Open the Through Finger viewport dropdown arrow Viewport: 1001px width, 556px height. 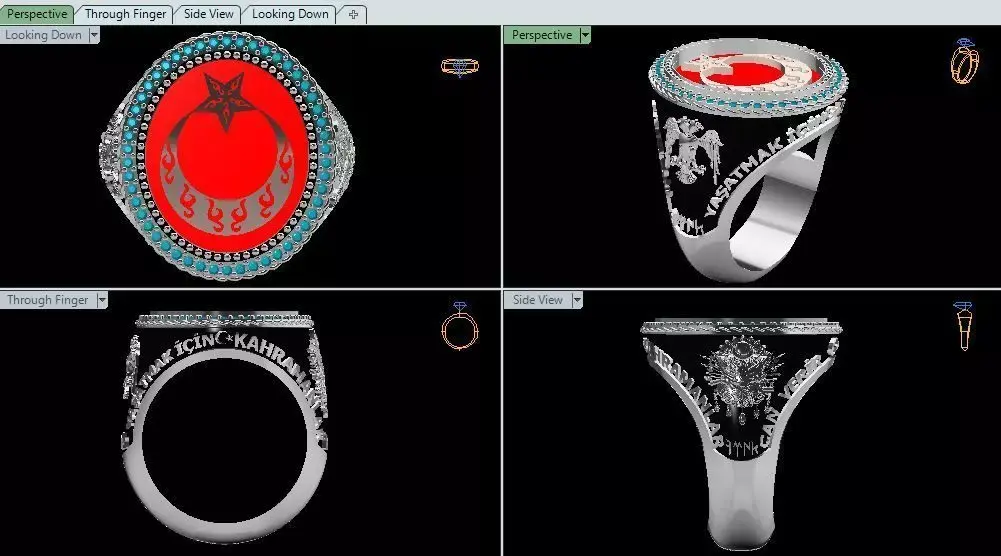point(102,300)
